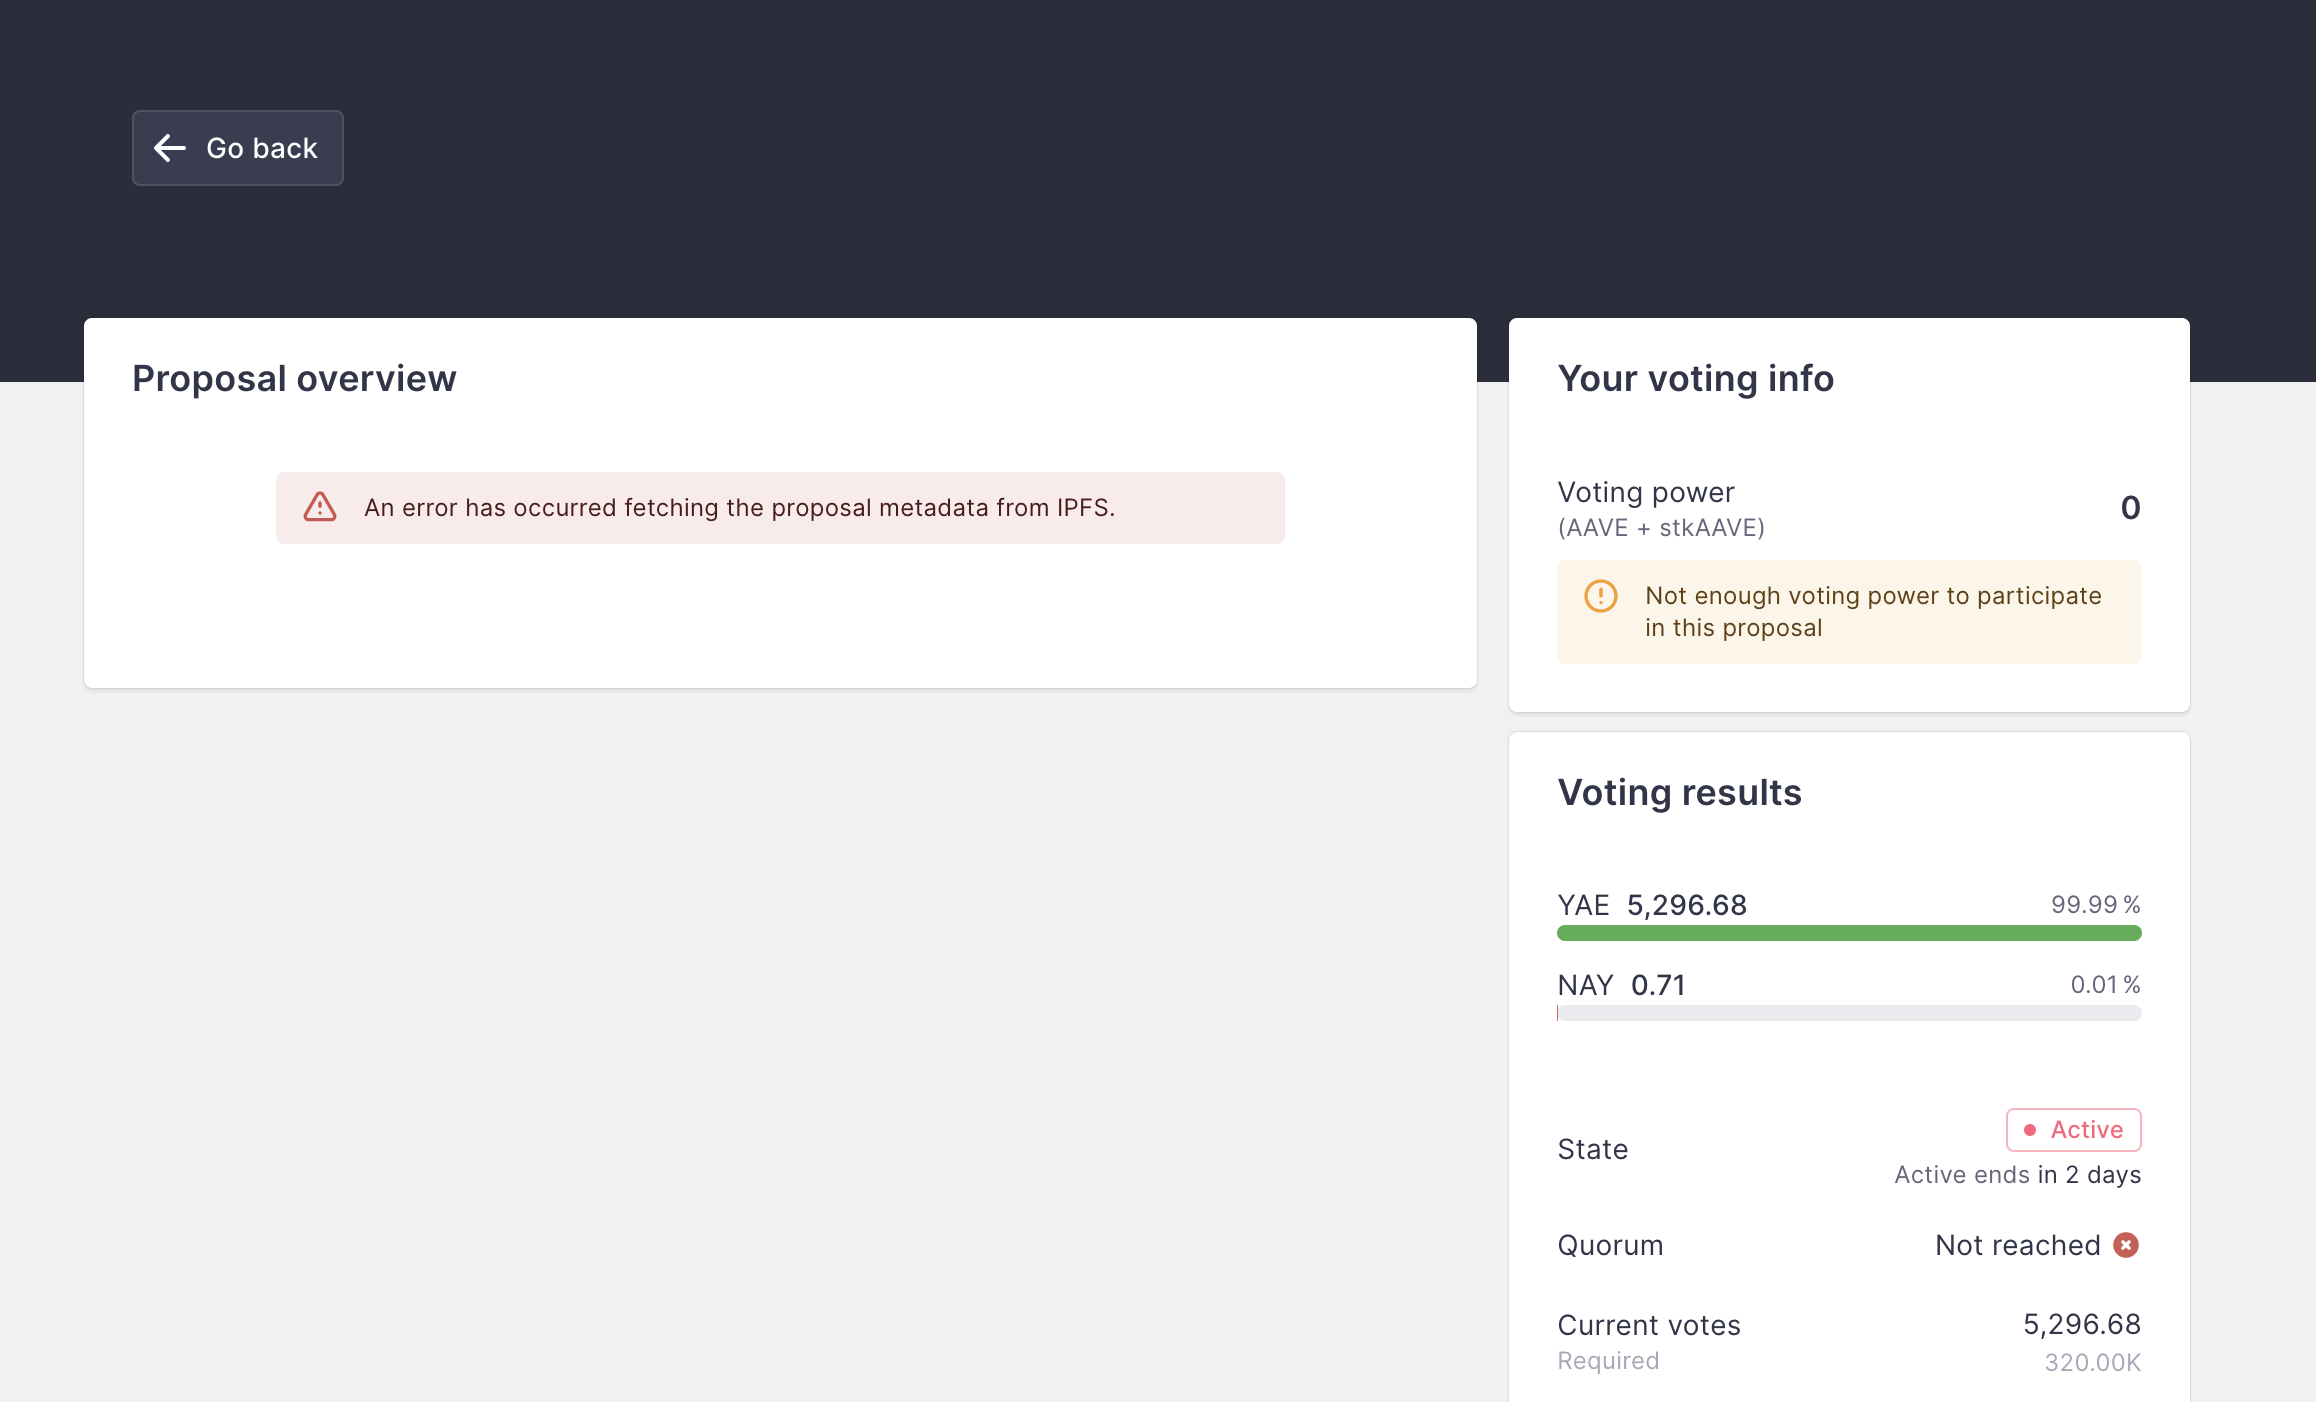
Task: Click the IPFS metadata error message
Action: click(x=739, y=508)
